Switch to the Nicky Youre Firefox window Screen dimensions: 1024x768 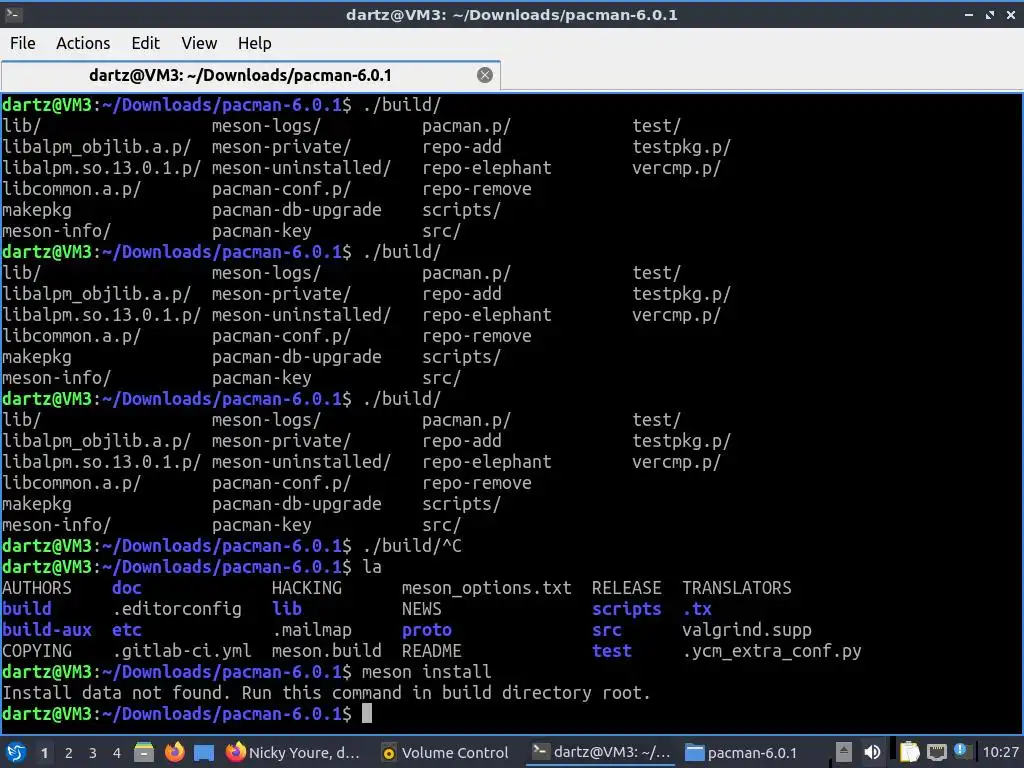point(293,752)
